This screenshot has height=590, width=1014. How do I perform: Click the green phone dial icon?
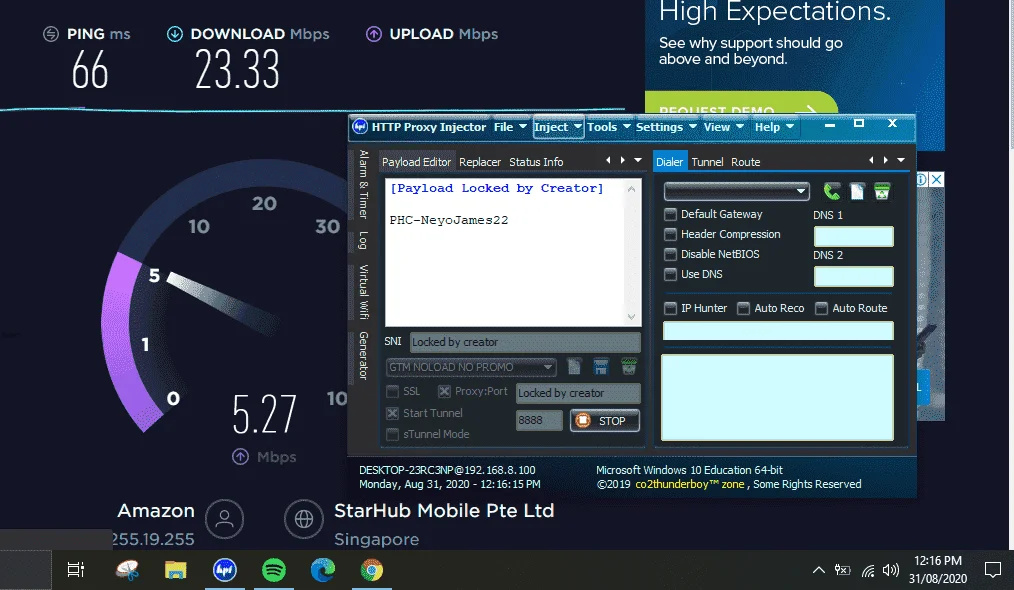point(832,191)
